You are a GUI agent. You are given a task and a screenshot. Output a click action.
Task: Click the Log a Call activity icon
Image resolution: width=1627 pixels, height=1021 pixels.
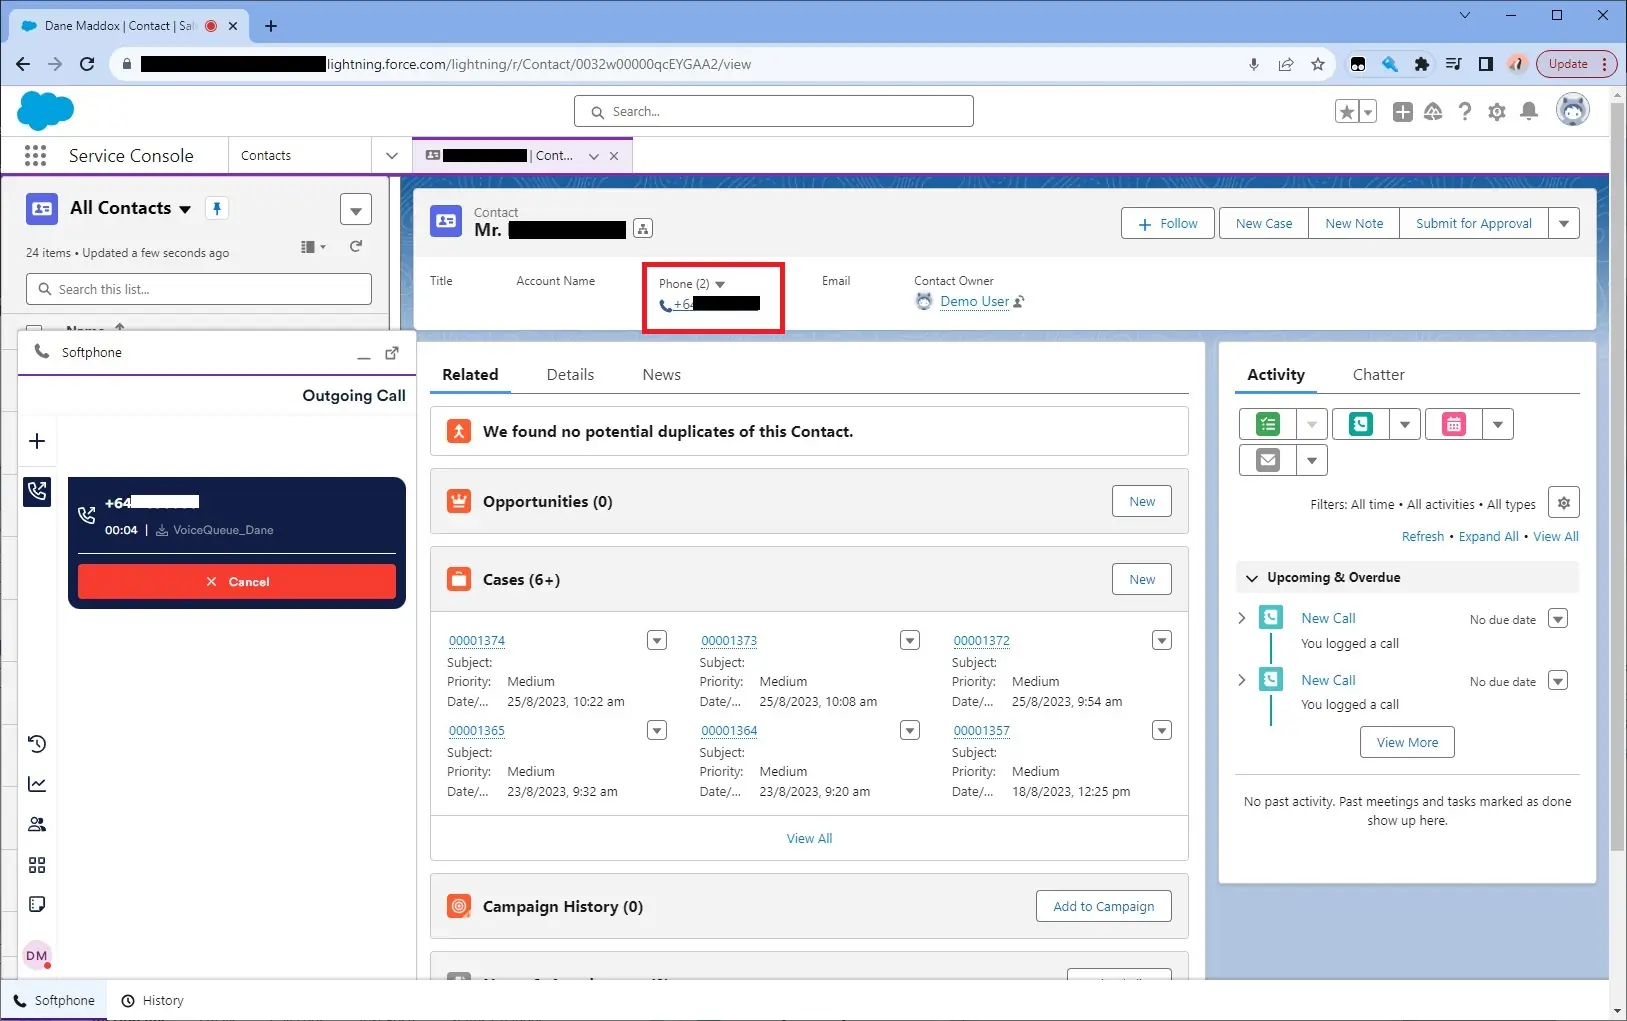click(1360, 424)
